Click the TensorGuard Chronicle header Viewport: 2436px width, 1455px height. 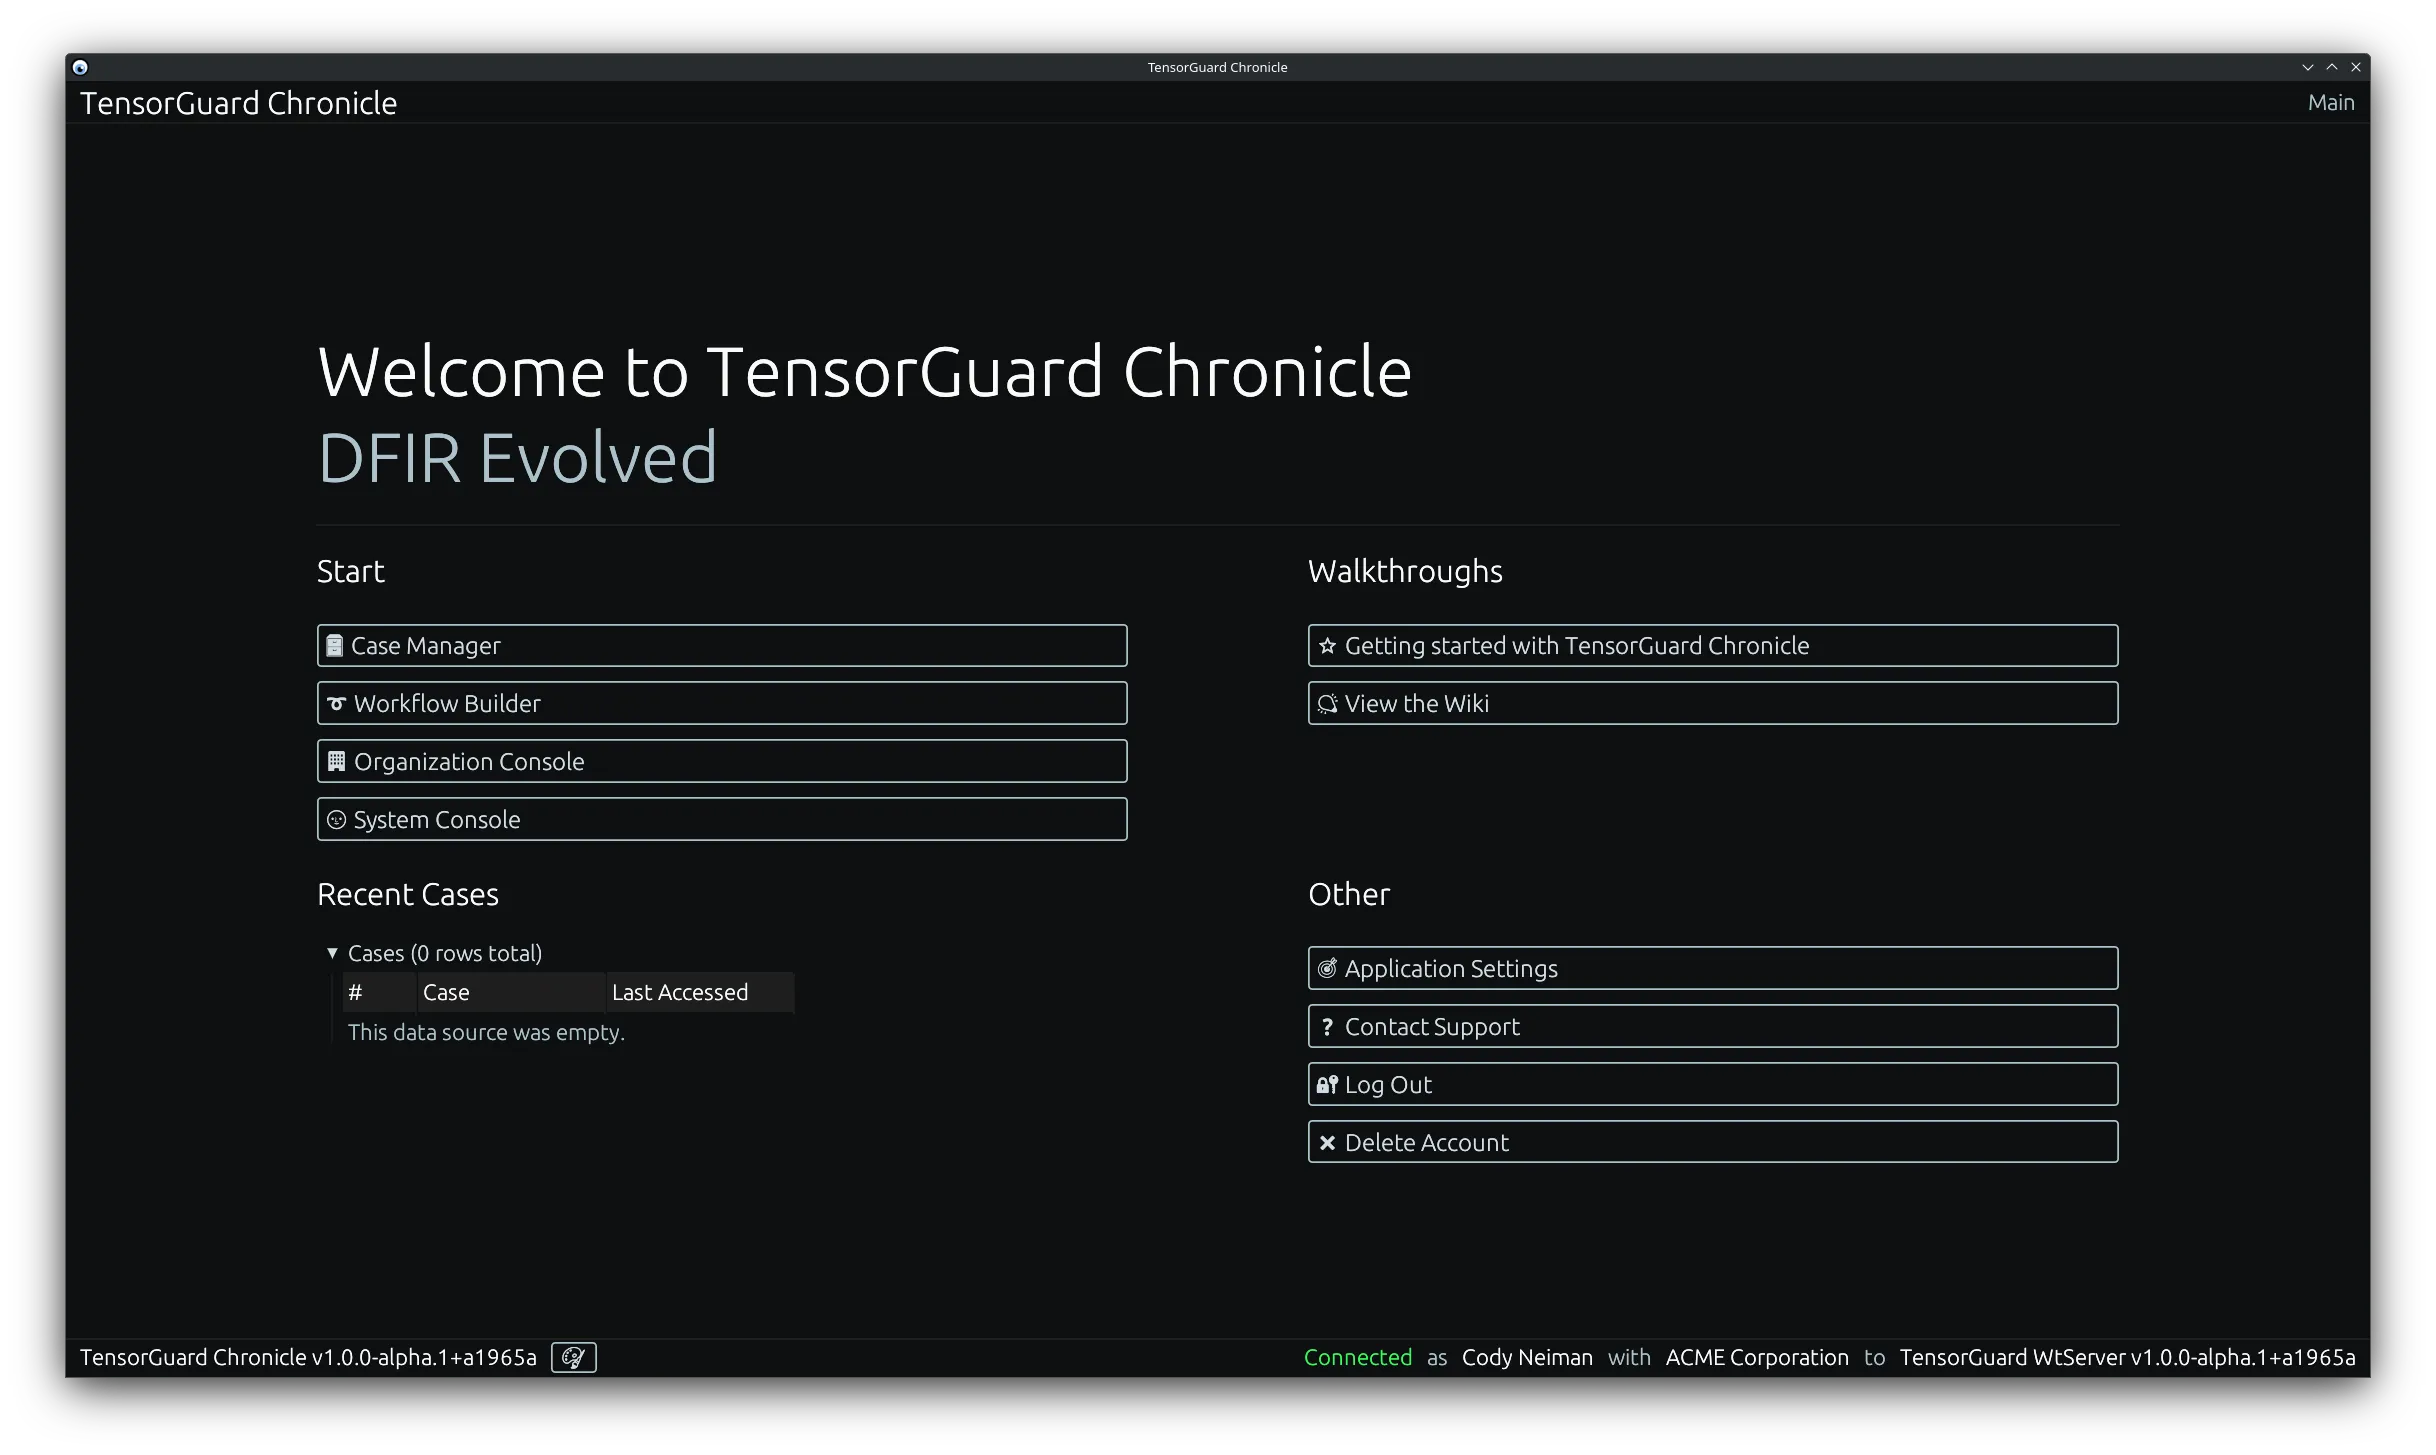[238, 101]
